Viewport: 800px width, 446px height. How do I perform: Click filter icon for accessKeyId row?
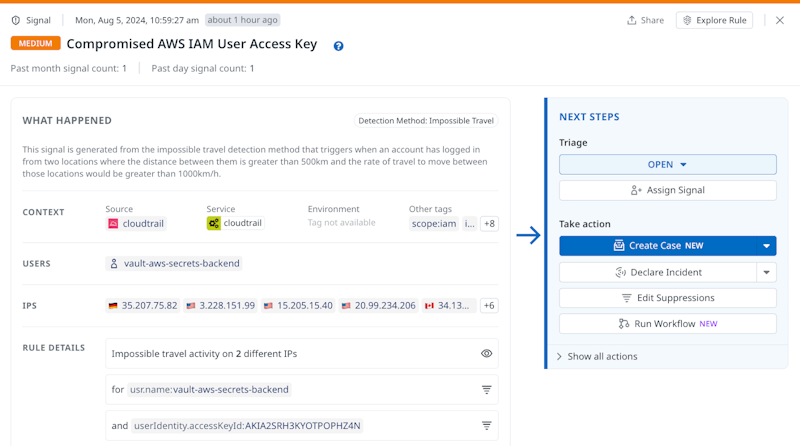click(x=486, y=426)
